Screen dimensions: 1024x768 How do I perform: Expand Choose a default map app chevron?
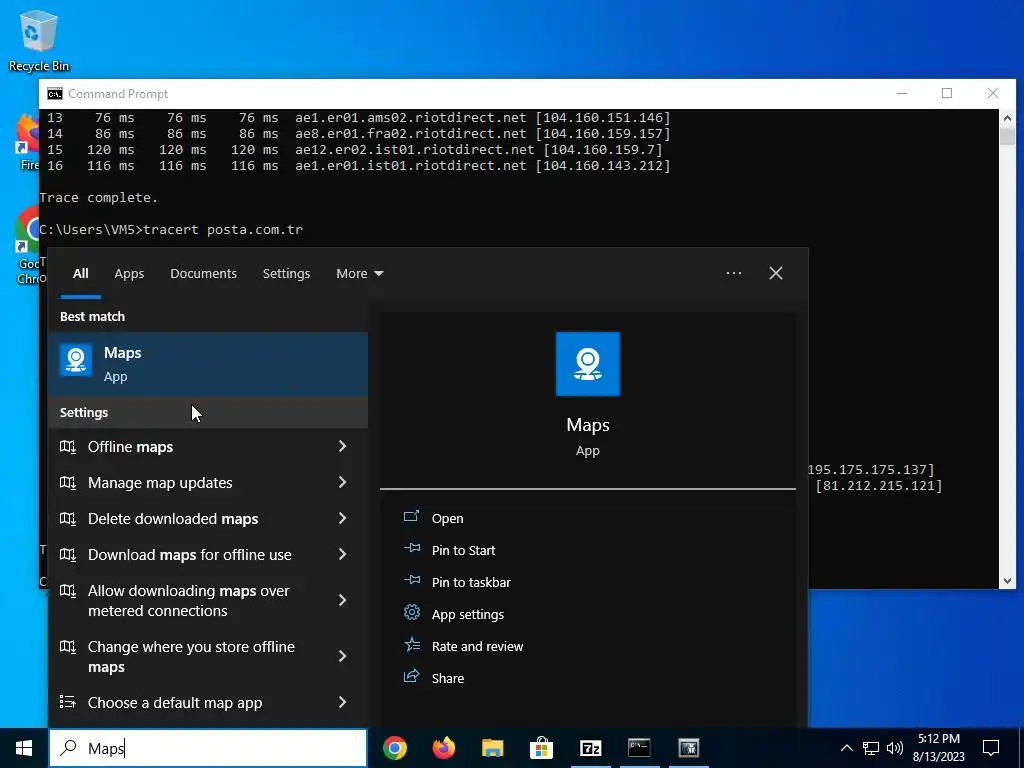pyautogui.click(x=342, y=702)
